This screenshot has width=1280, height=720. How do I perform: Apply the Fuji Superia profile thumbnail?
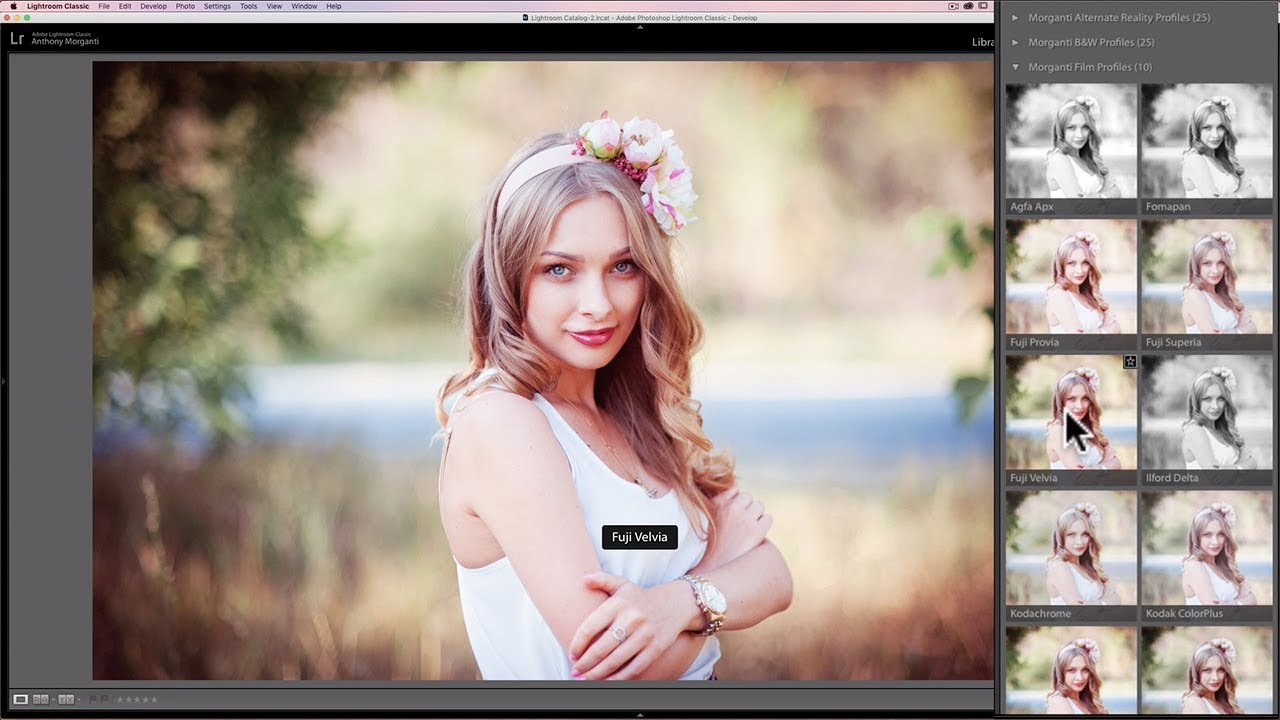(1207, 276)
